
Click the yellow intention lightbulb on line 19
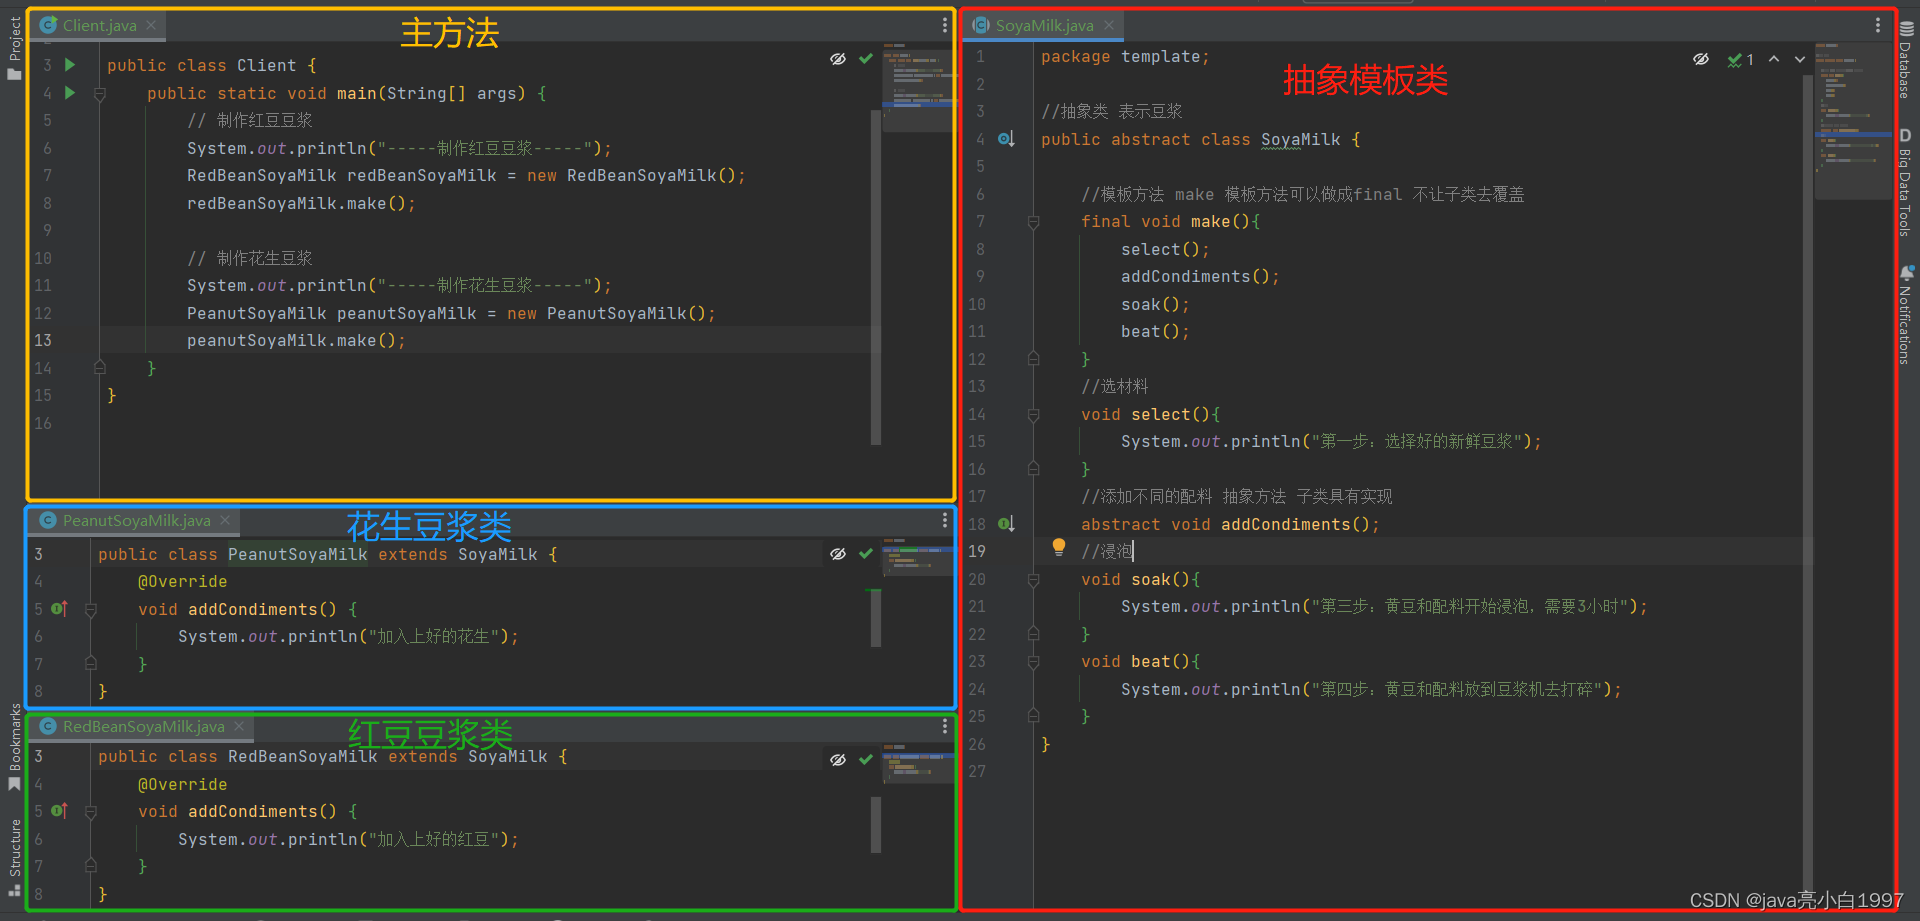1059,546
